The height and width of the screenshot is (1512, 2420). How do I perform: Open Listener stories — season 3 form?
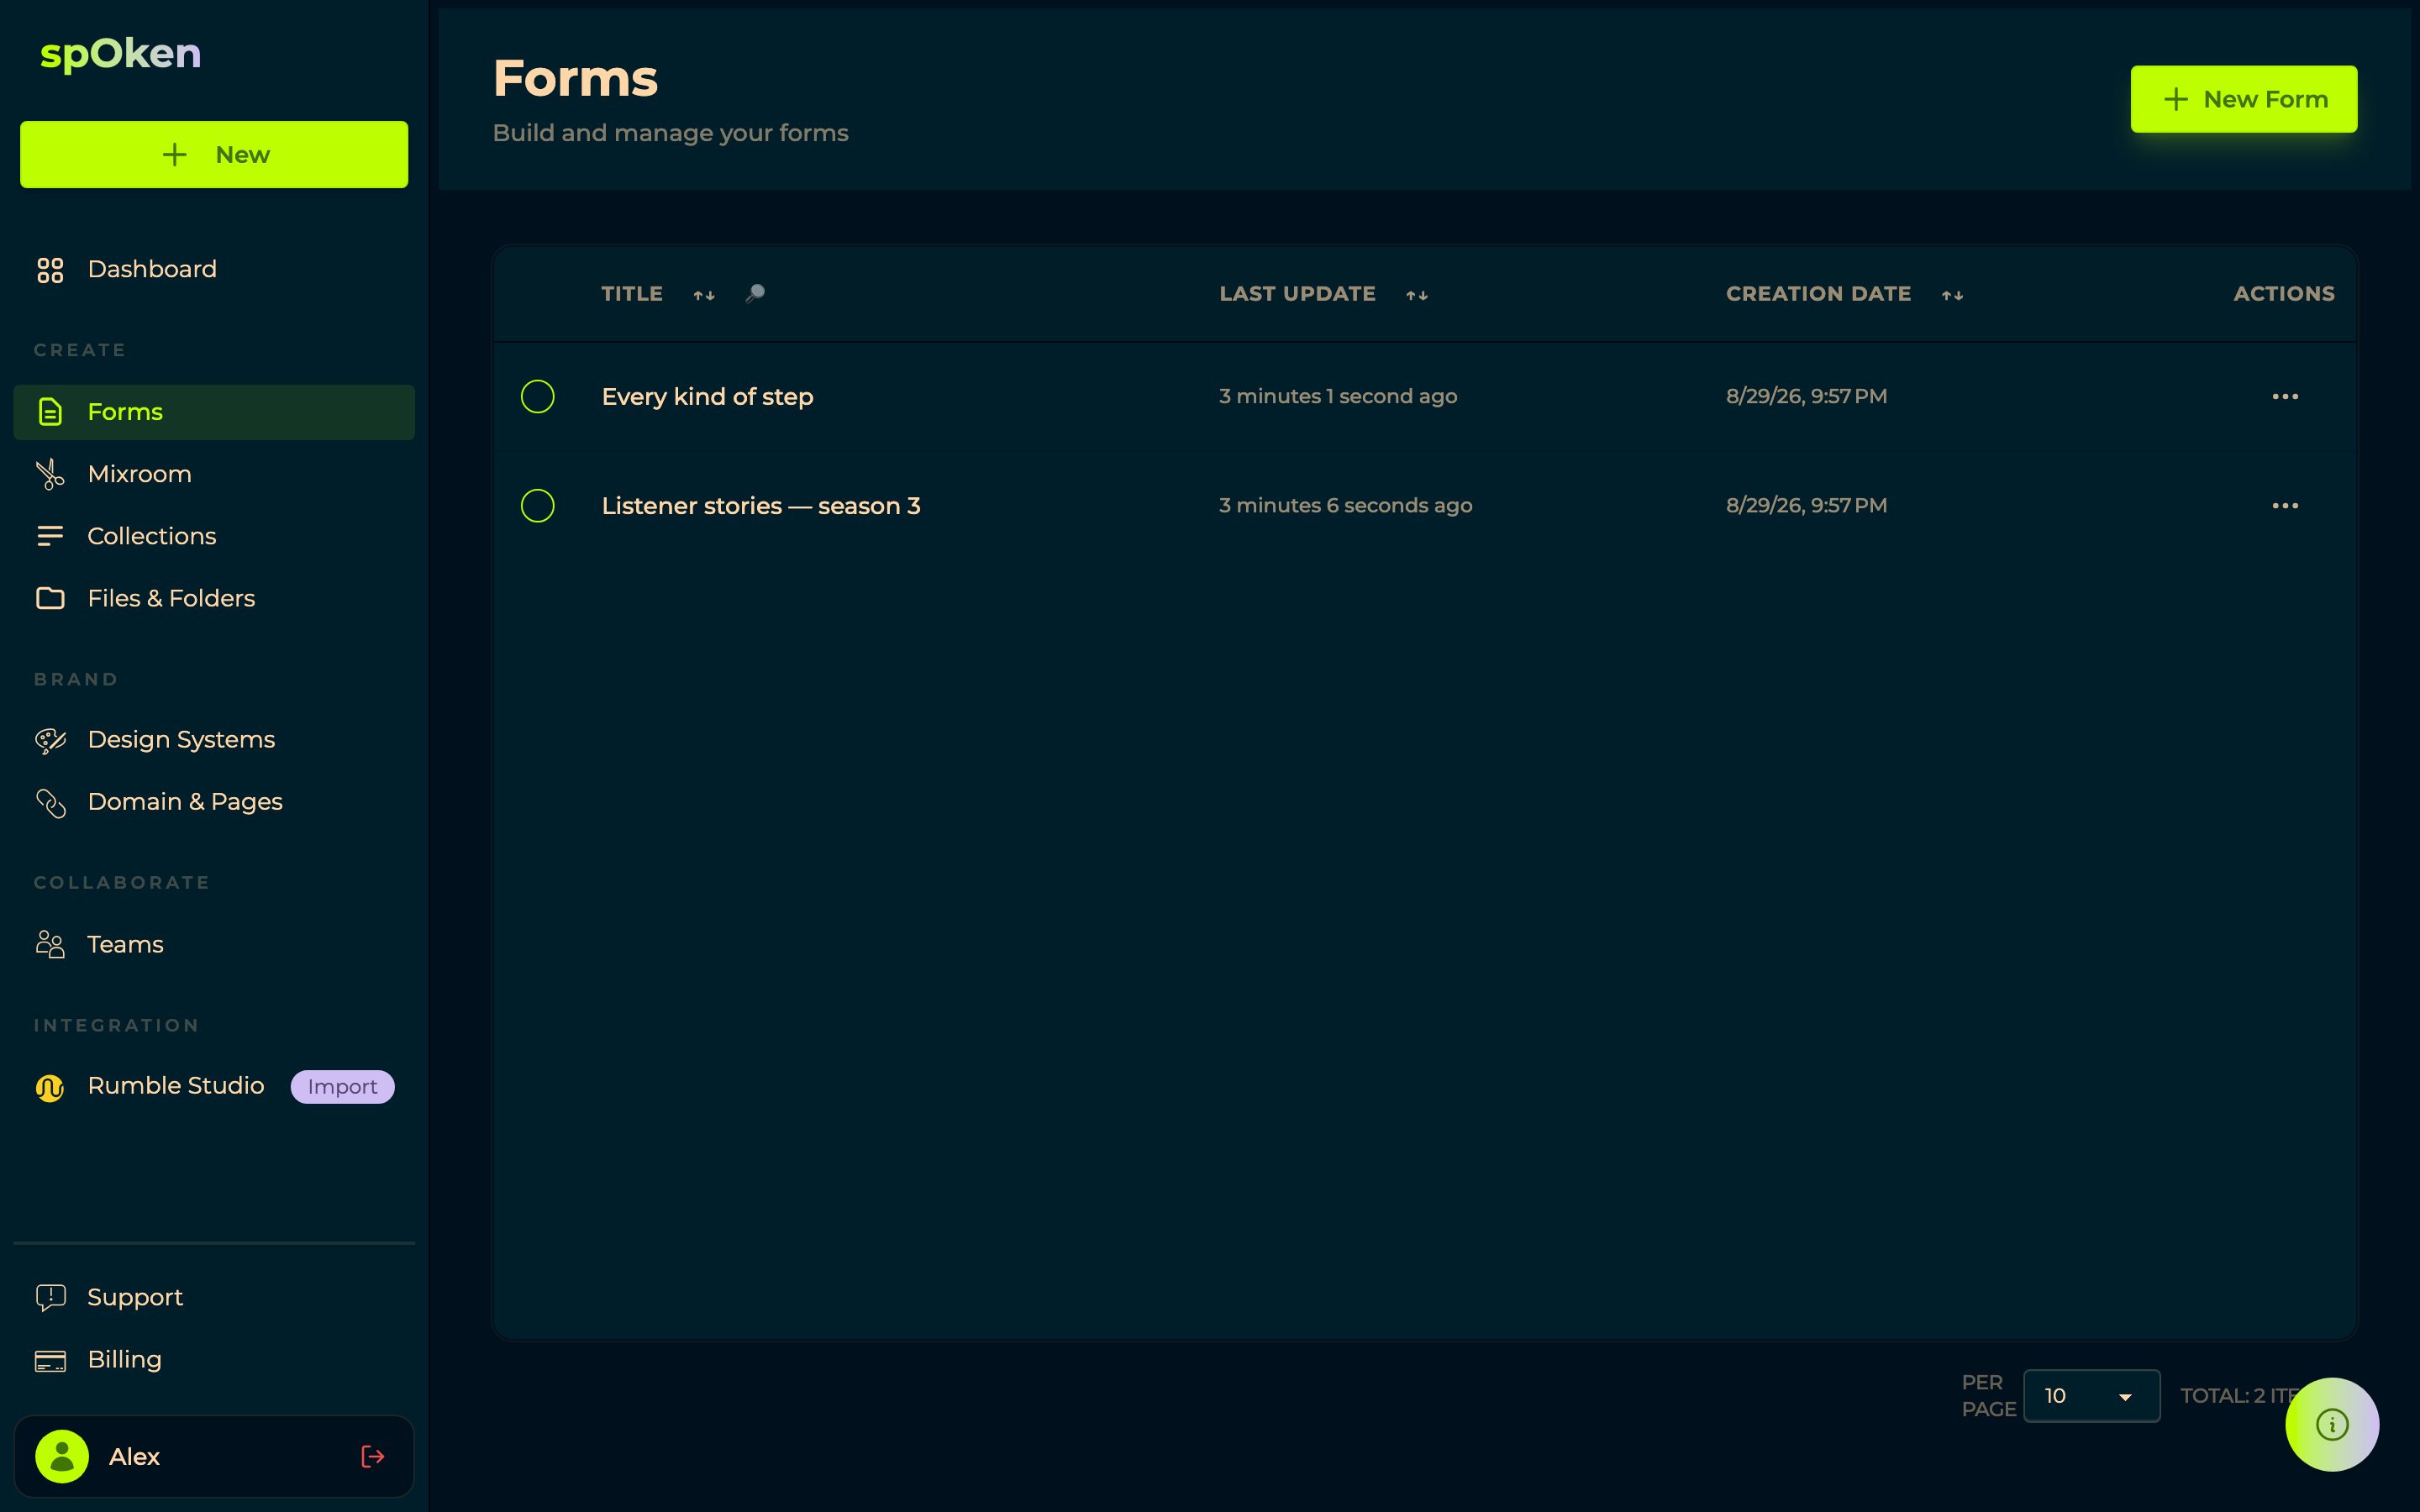coord(761,505)
